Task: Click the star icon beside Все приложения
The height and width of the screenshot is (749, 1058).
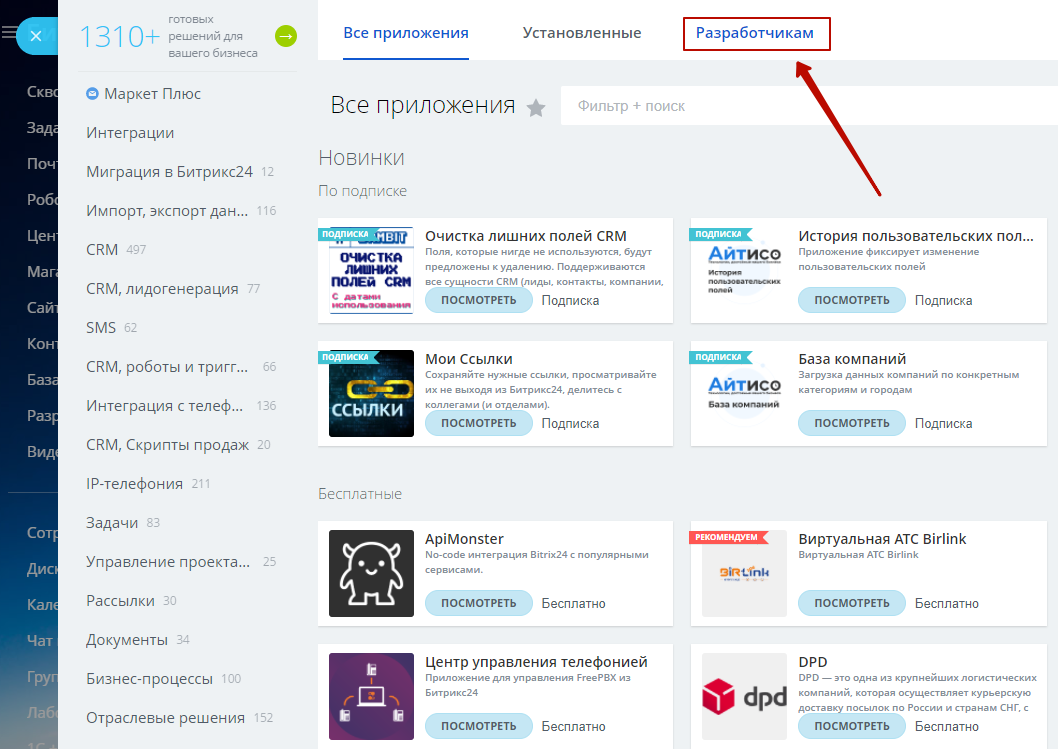Action: click(536, 107)
